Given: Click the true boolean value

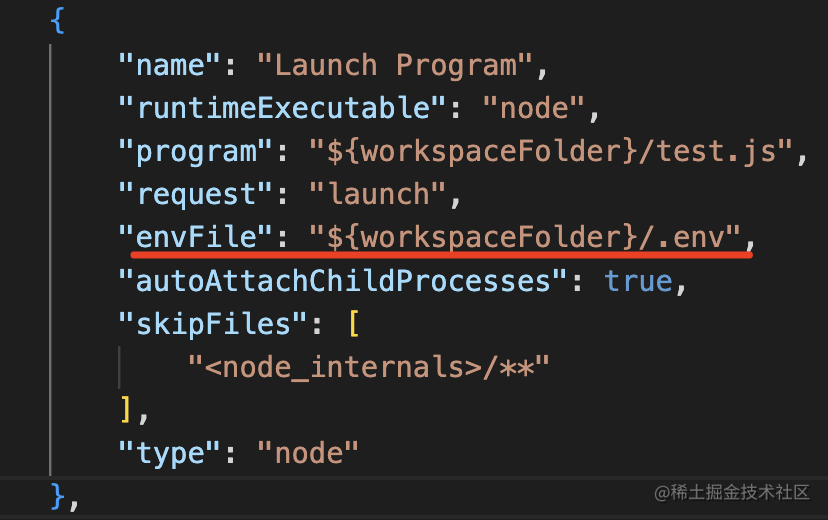Looking at the screenshot, I should (x=639, y=281).
